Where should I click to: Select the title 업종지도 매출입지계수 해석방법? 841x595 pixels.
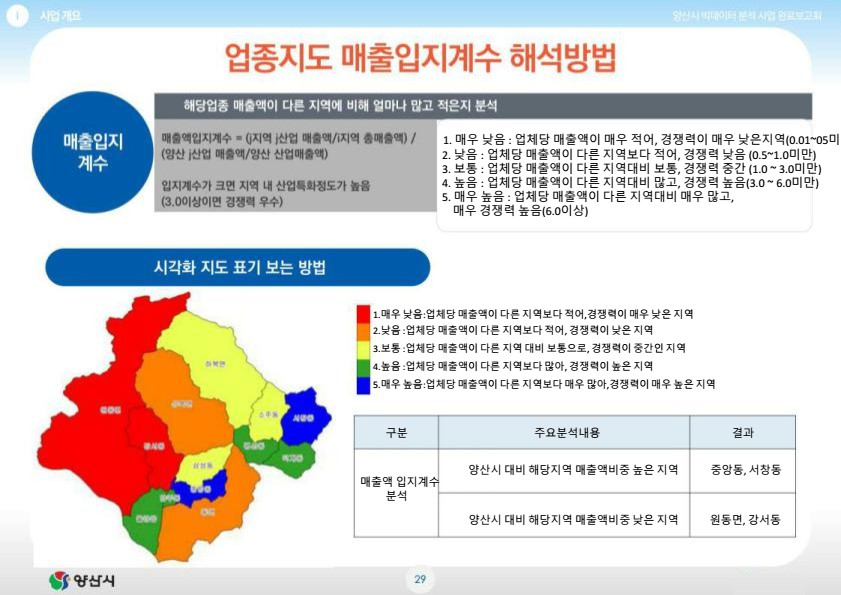pyautogui.click(x=420, y=57)
